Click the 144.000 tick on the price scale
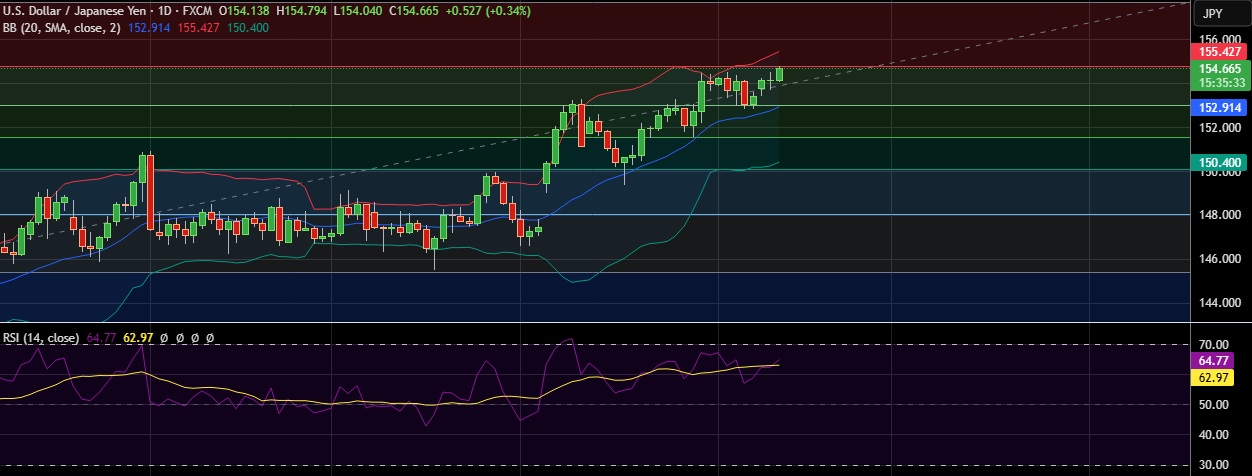This screenshot has width=1252, height=476. pyautogui.click(x=1213, y=303)
